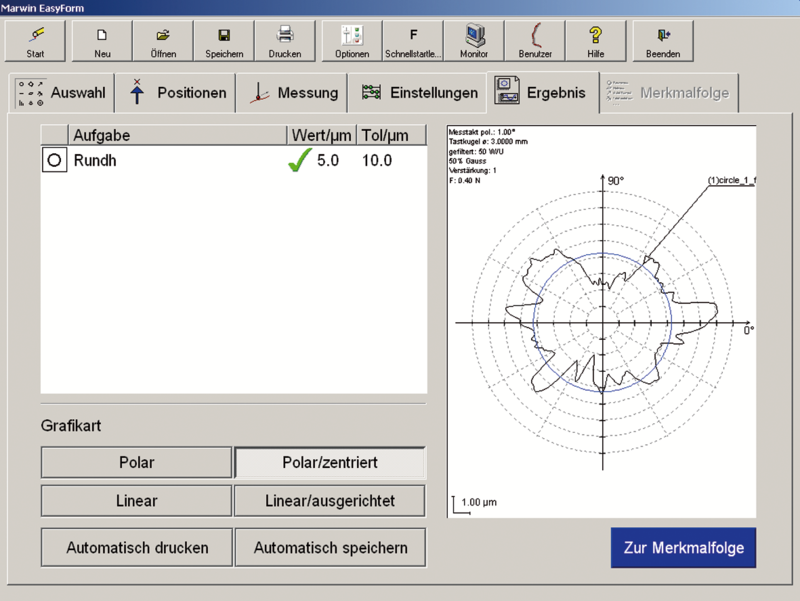
Task: Print with the Drucken icon
Action: (284, 40)
